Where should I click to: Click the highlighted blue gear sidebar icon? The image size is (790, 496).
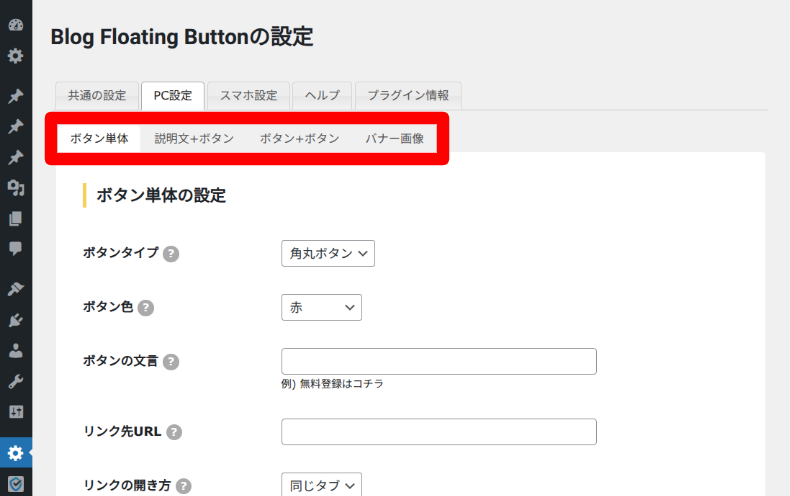tap(16, 453)
